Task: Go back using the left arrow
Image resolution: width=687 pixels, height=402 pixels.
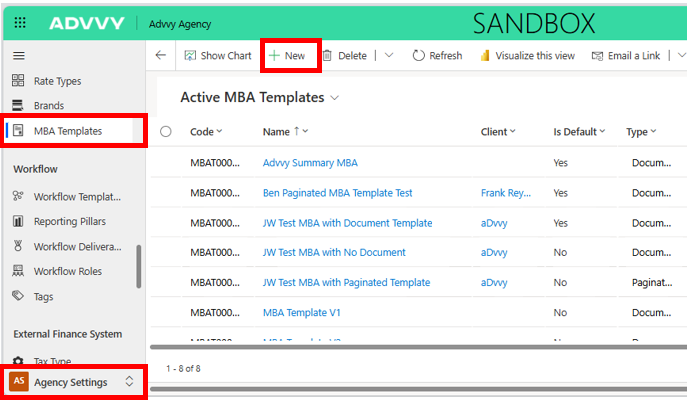Action: [x=161, y=55]
